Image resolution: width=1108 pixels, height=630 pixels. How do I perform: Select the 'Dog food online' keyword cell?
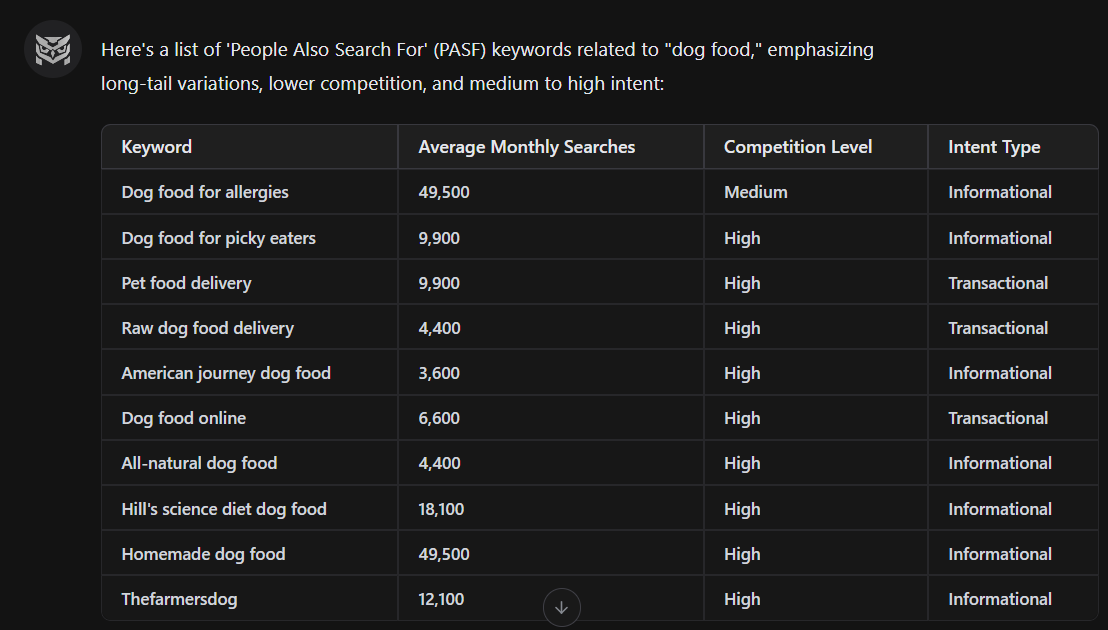pyautogui.click(x=183, y=417)
